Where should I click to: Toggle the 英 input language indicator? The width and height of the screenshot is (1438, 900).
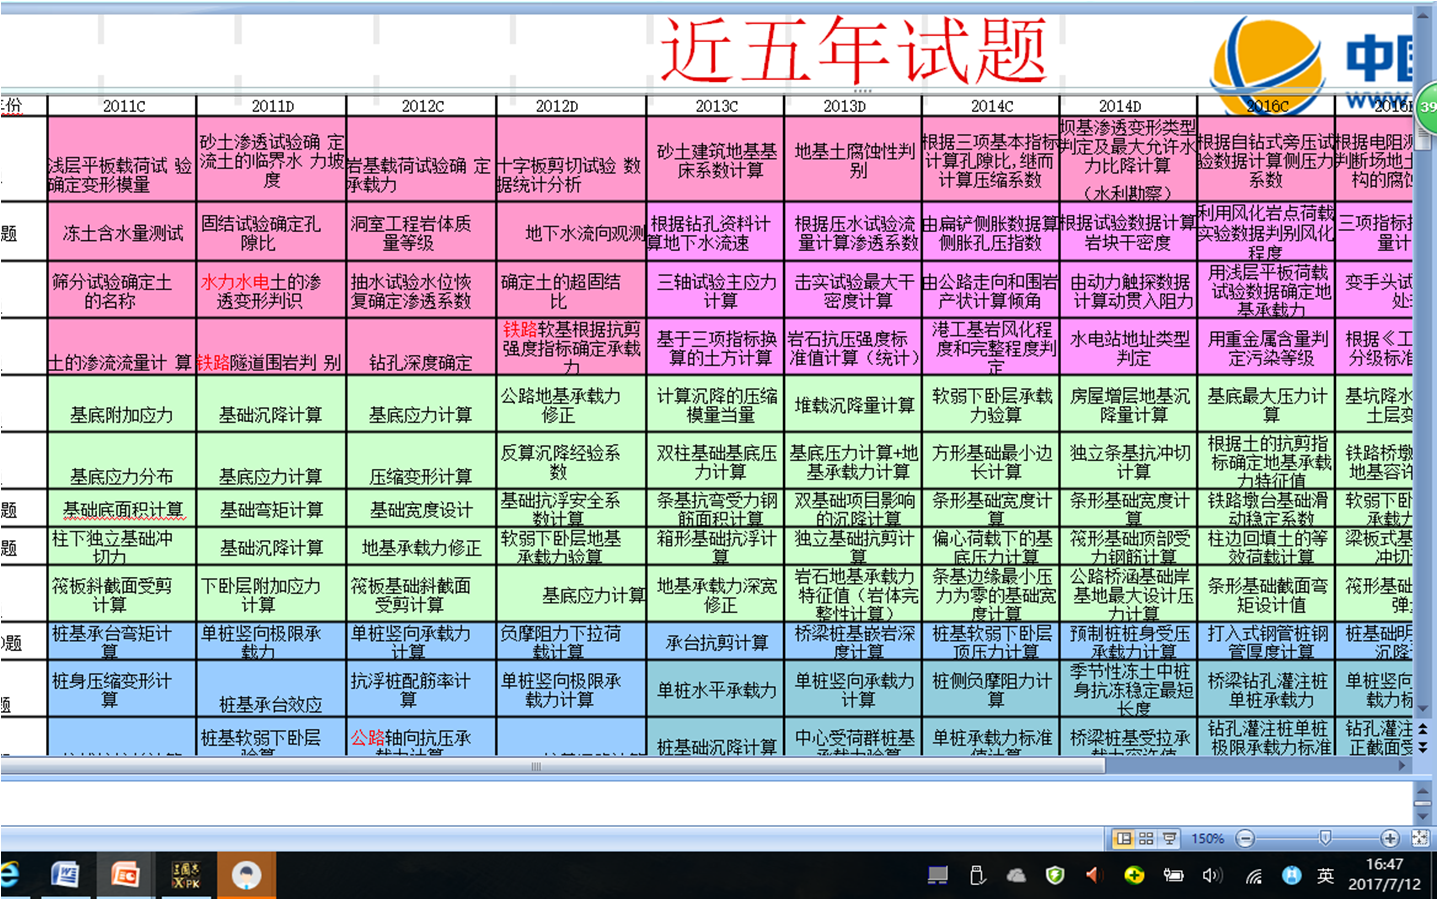tap(1325, 876)
